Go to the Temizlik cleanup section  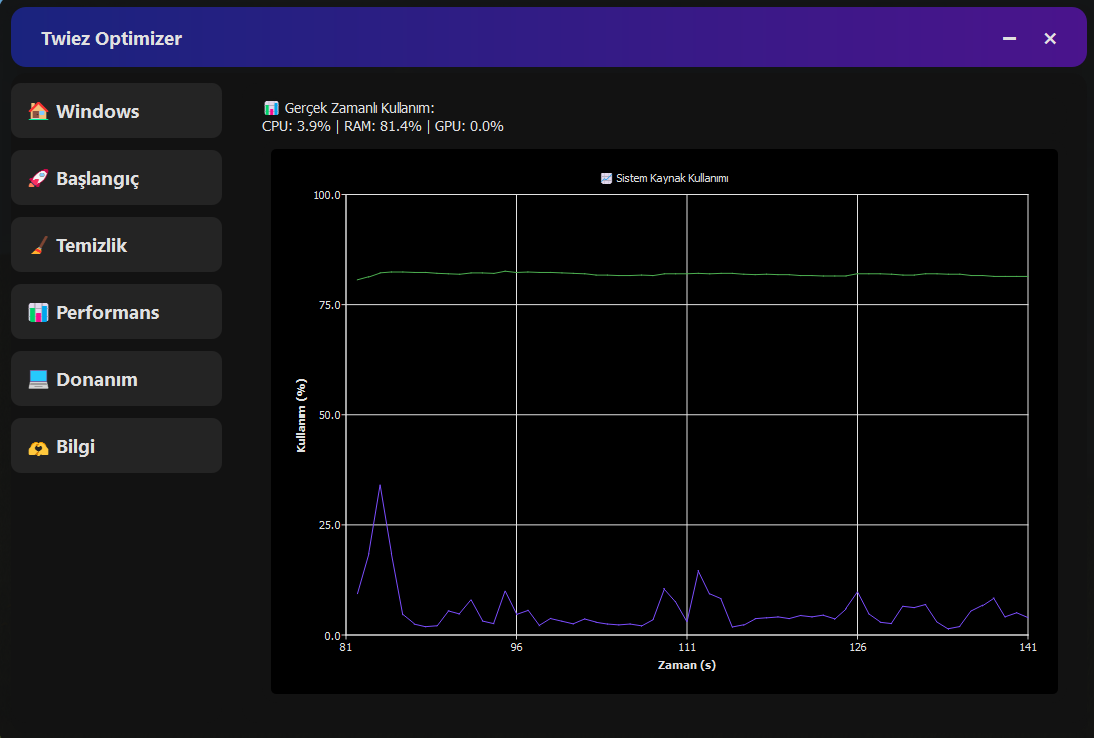pos(117,244)
